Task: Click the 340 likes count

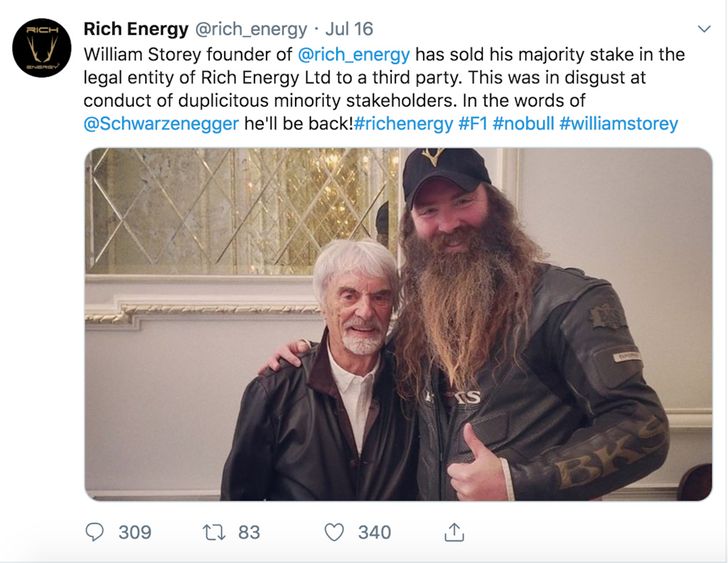Action: pyautogui.click(x=374, y=532)
